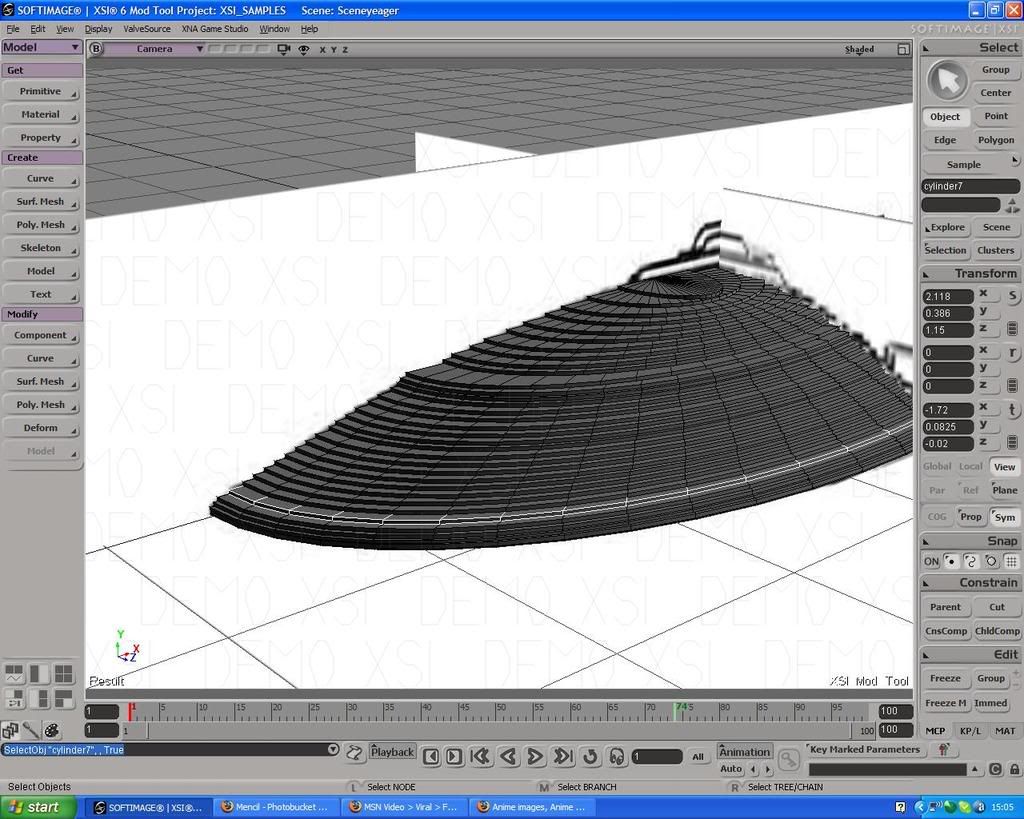Image resolution: width=1024 pixels, height=819 pixels.
Task: Toggle the playback loop icon
Action: point(590,756)
